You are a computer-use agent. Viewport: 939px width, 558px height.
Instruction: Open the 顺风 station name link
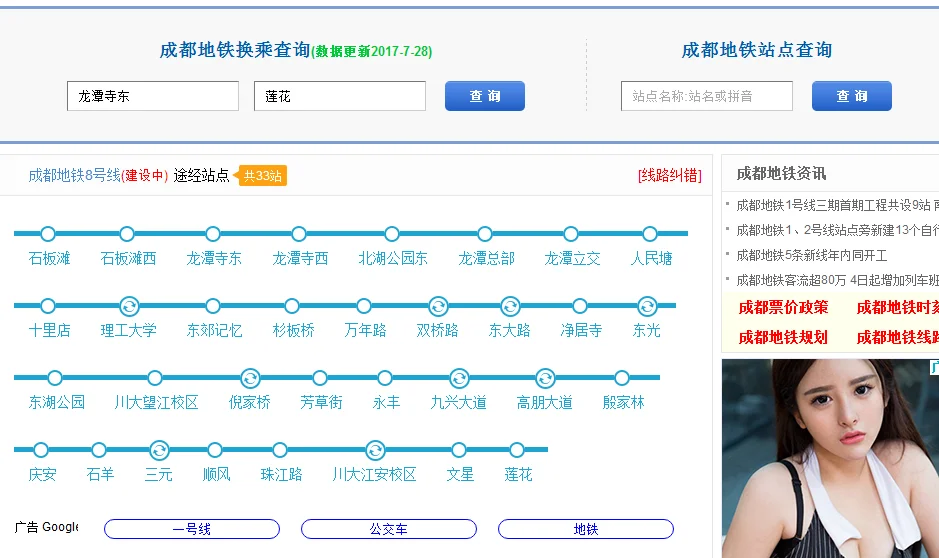216,475
